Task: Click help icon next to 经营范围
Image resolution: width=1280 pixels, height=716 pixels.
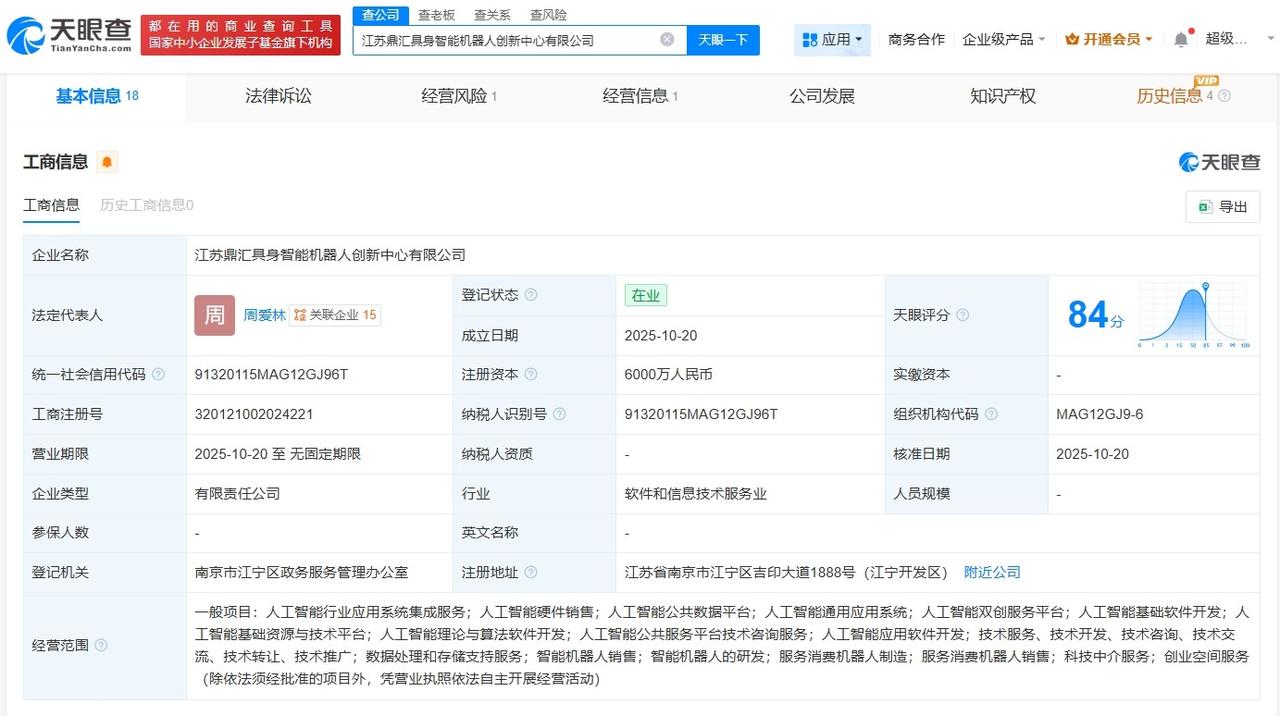Action: [x=101, y=646]
